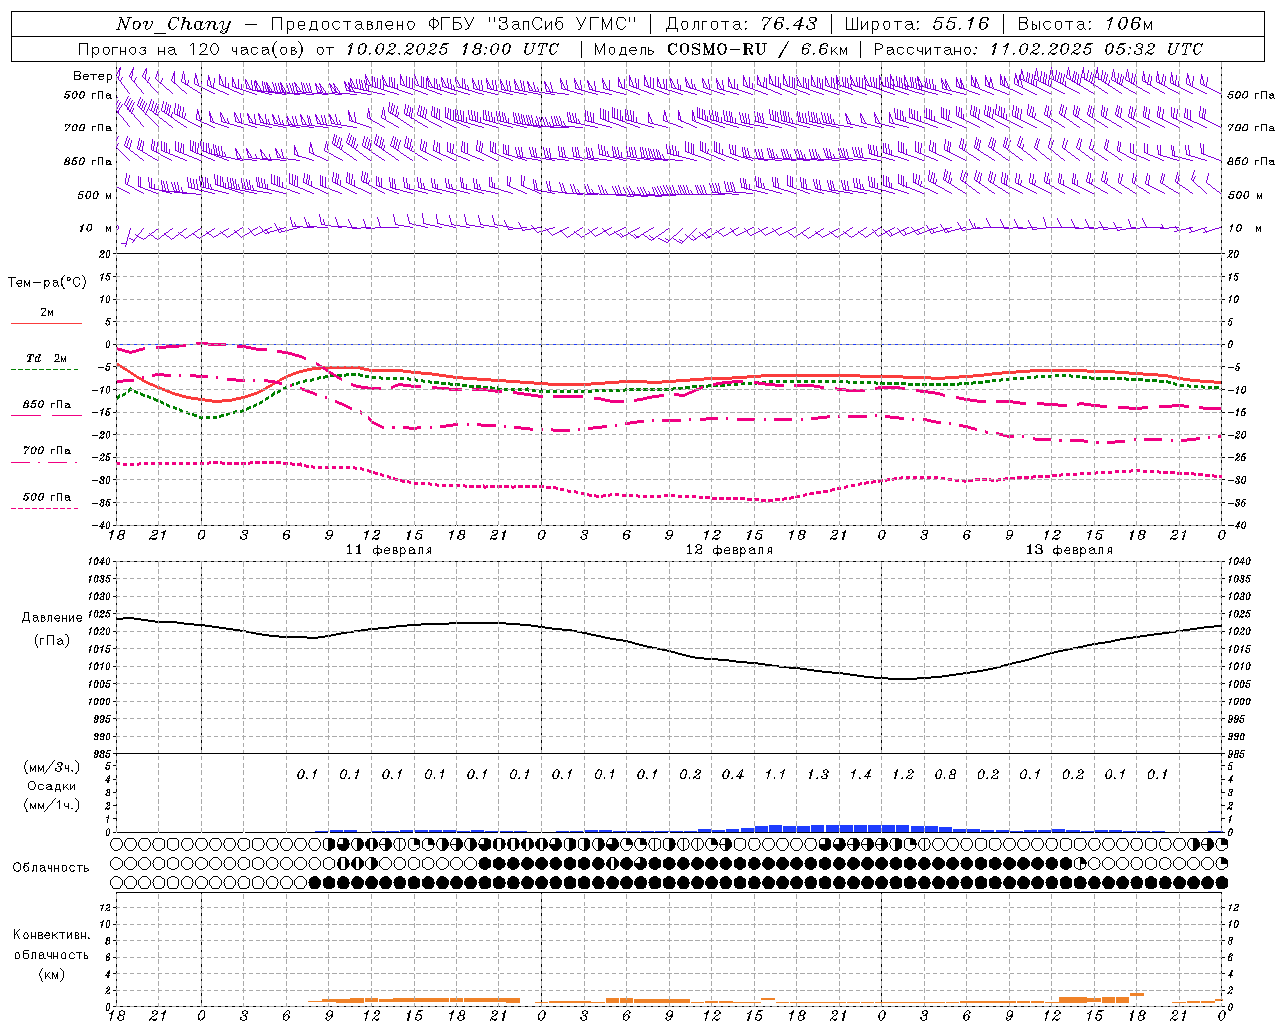The image size is (1280, 1024).
Task: Click the 12 февраля date label
Action: (x=729, y=550)
